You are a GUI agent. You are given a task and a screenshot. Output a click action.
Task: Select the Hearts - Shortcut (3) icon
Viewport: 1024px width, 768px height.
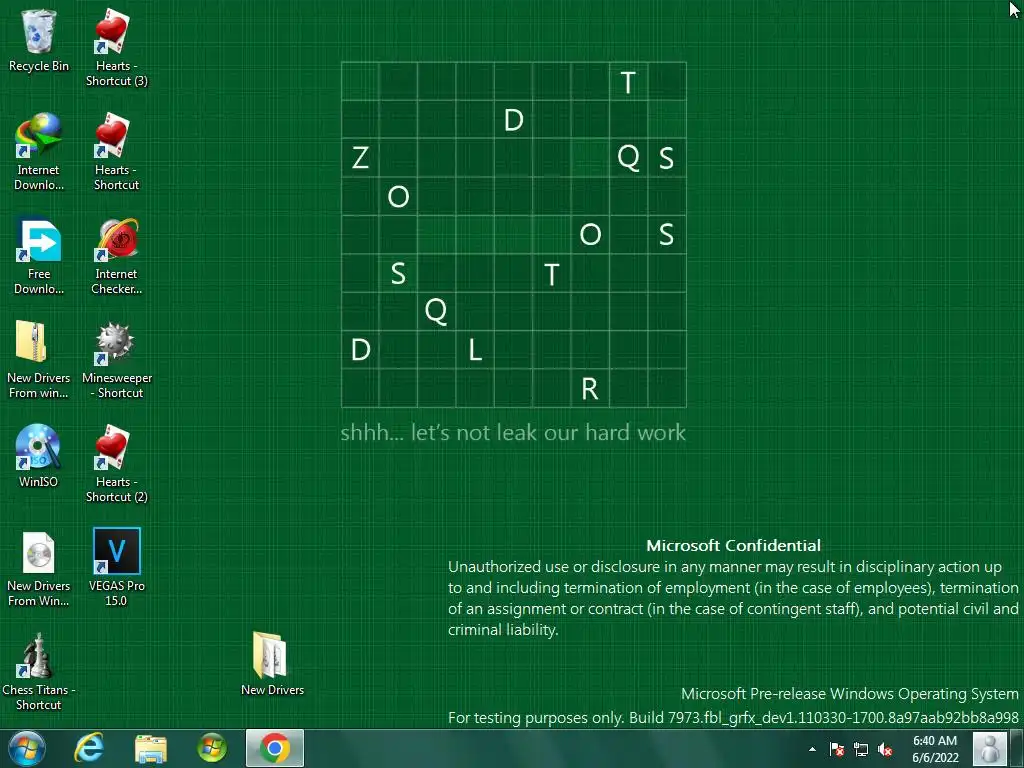(x=116, y=48)
